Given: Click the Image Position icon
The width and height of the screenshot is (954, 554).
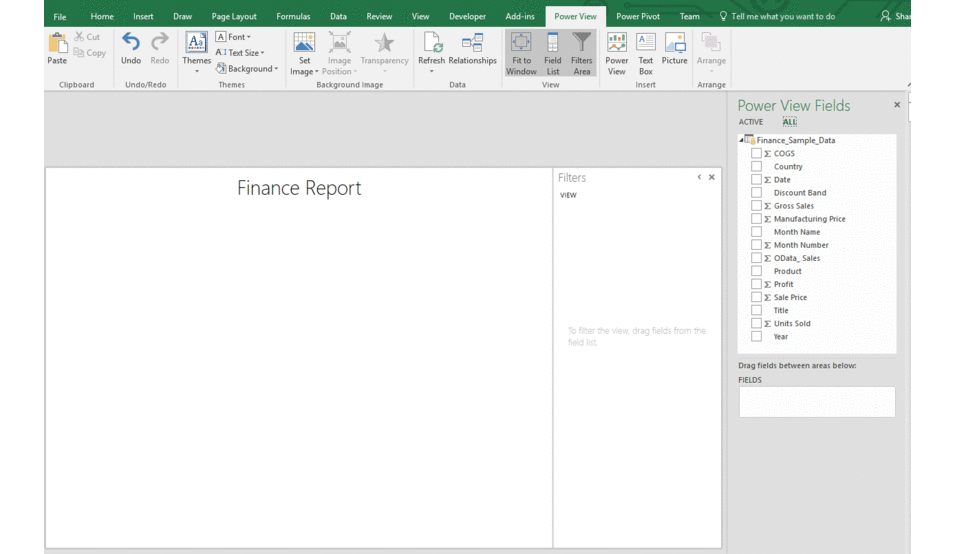Looking at the screenshot, I should (339, 43).
